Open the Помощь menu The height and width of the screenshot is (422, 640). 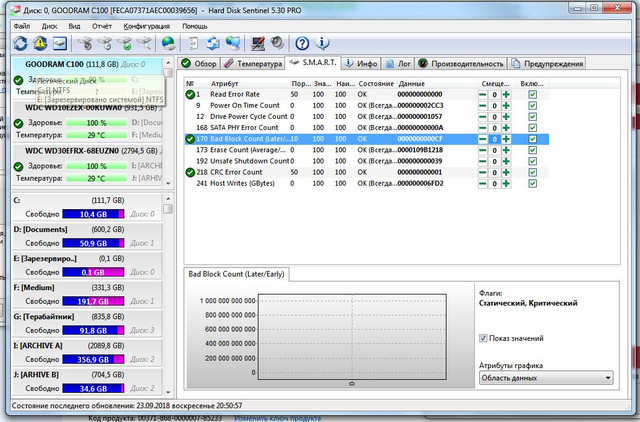click(x=195, y=26)
